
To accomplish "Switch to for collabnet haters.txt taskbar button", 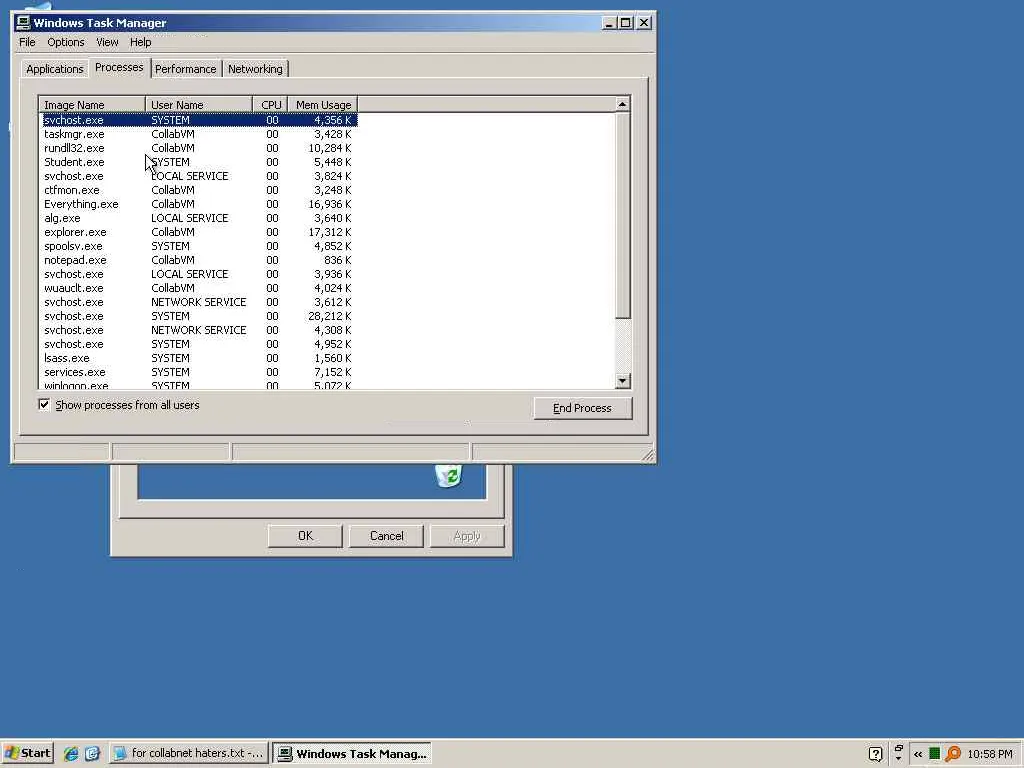I will [x=189, y=754].
